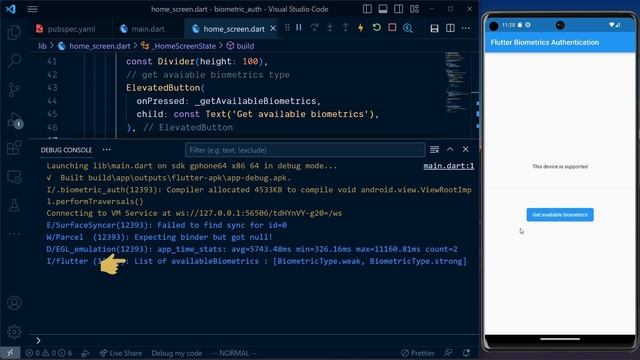Open the remote window indicator
The height and width of the screenshot is (360, 640).
pos(10,353)
